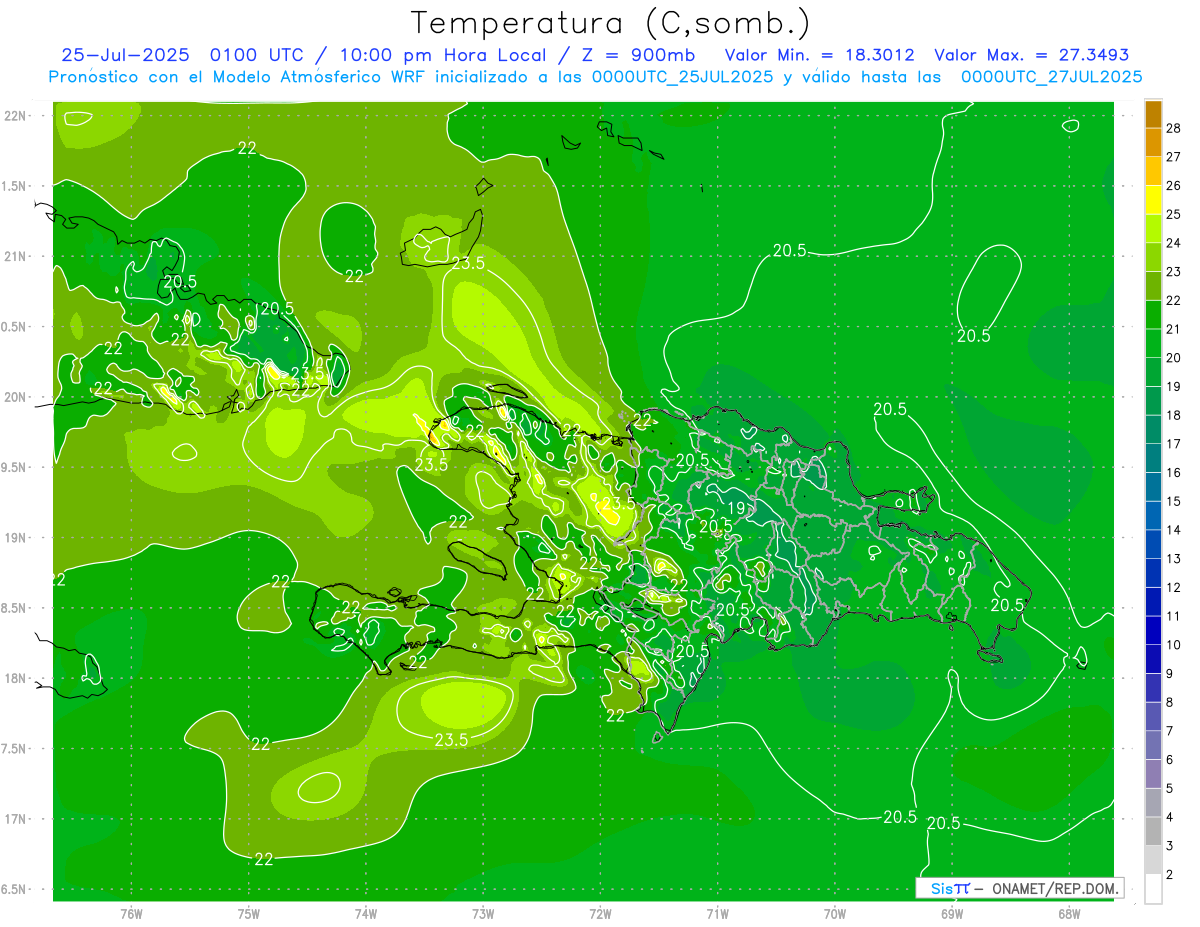Viewport: 1200px width, 927px height.
Task: Click the "69W" longitude axis label
Action: tap(952, 914)
